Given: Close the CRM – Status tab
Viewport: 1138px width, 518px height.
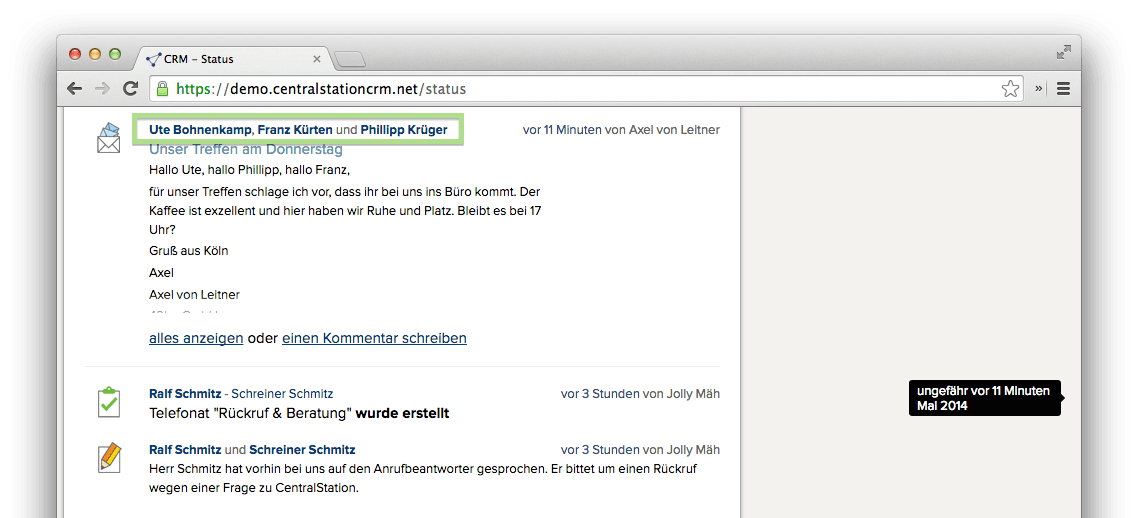Looking at the screenshot, I should [317, 59].
